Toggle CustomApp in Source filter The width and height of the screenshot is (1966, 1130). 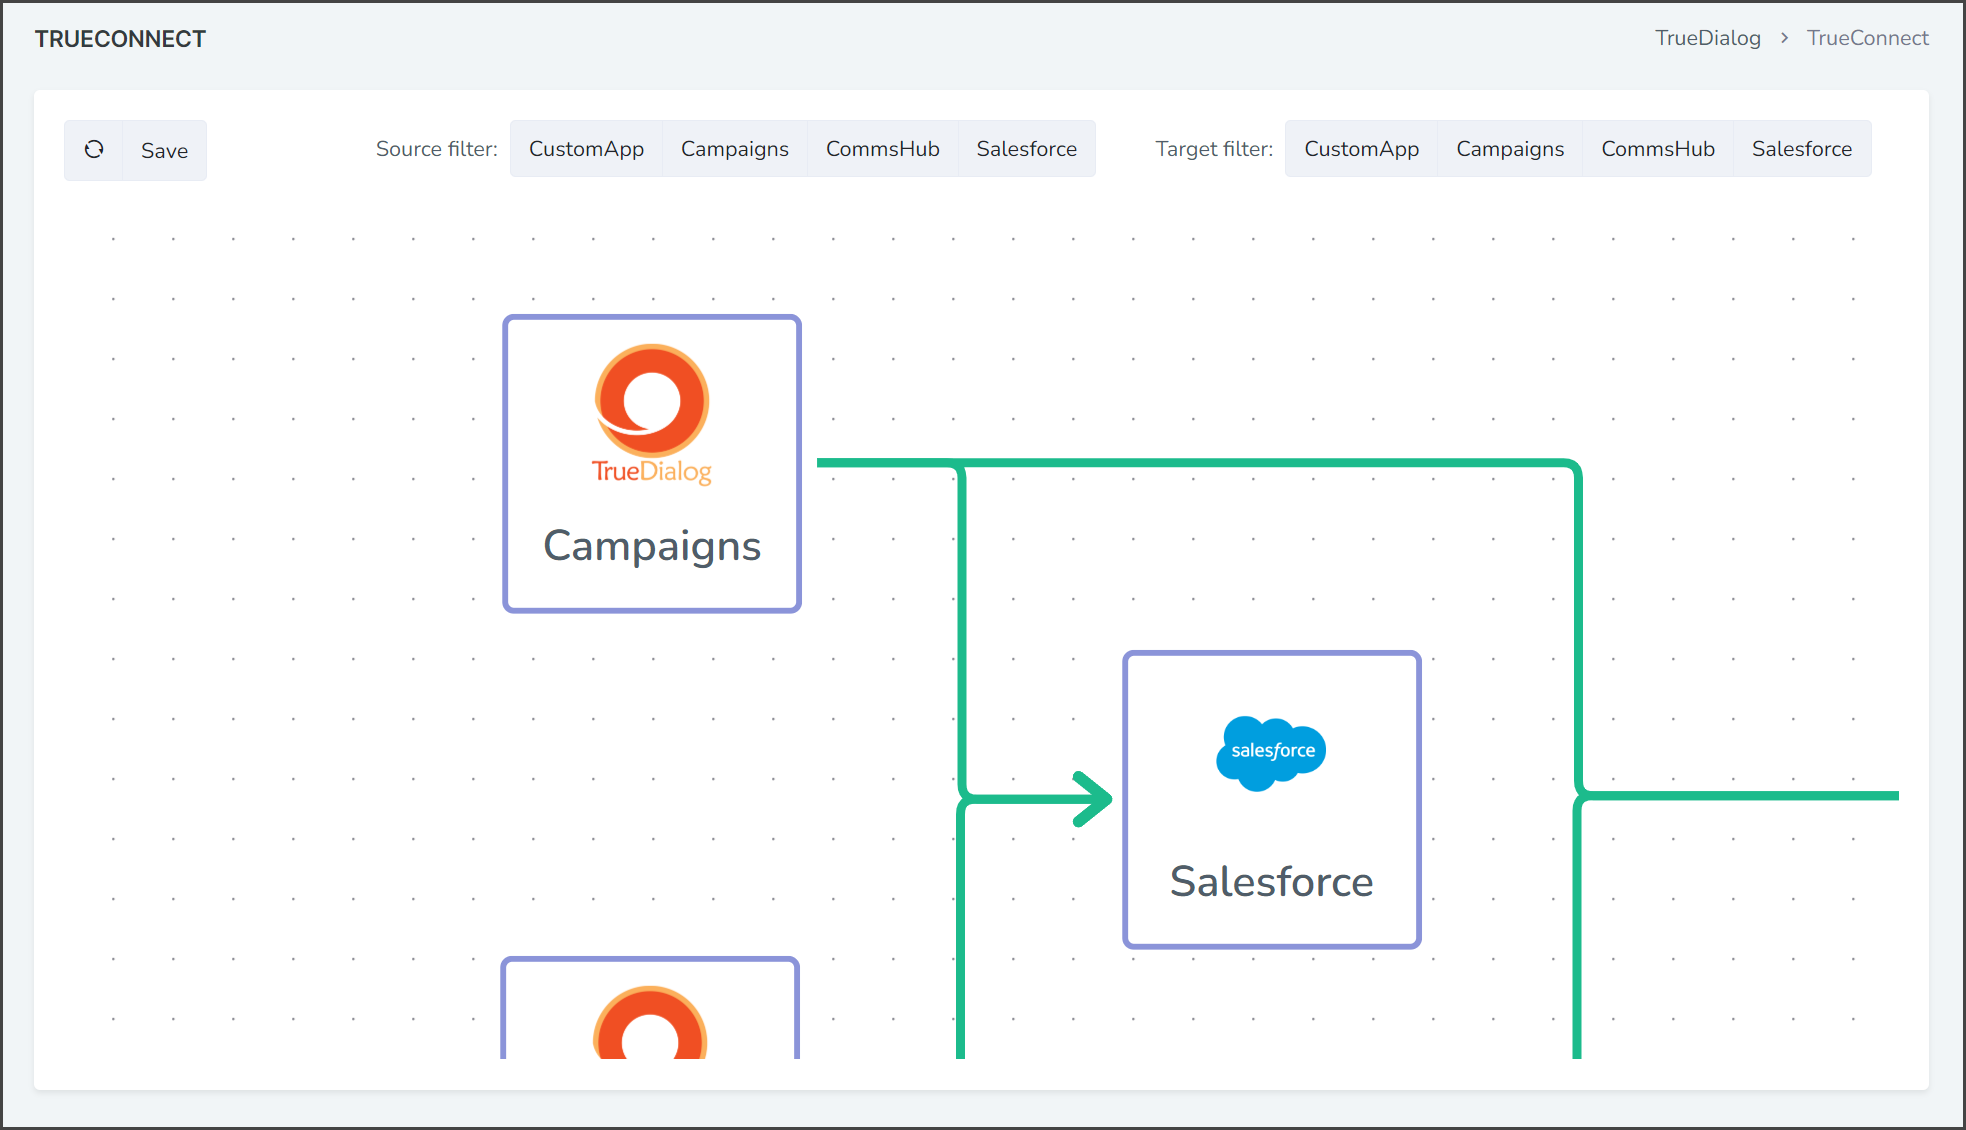point(586,149)
